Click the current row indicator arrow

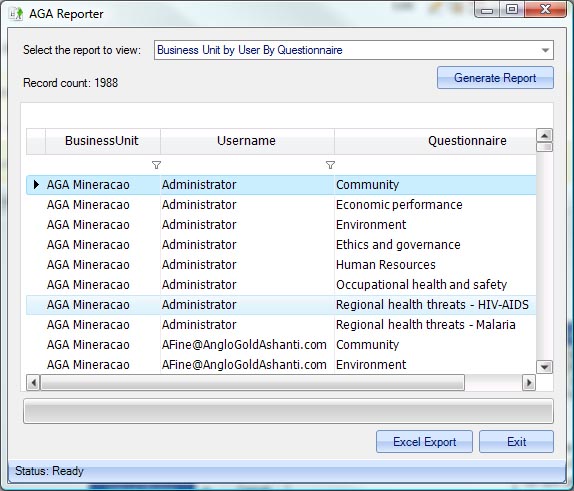point(36,185)
